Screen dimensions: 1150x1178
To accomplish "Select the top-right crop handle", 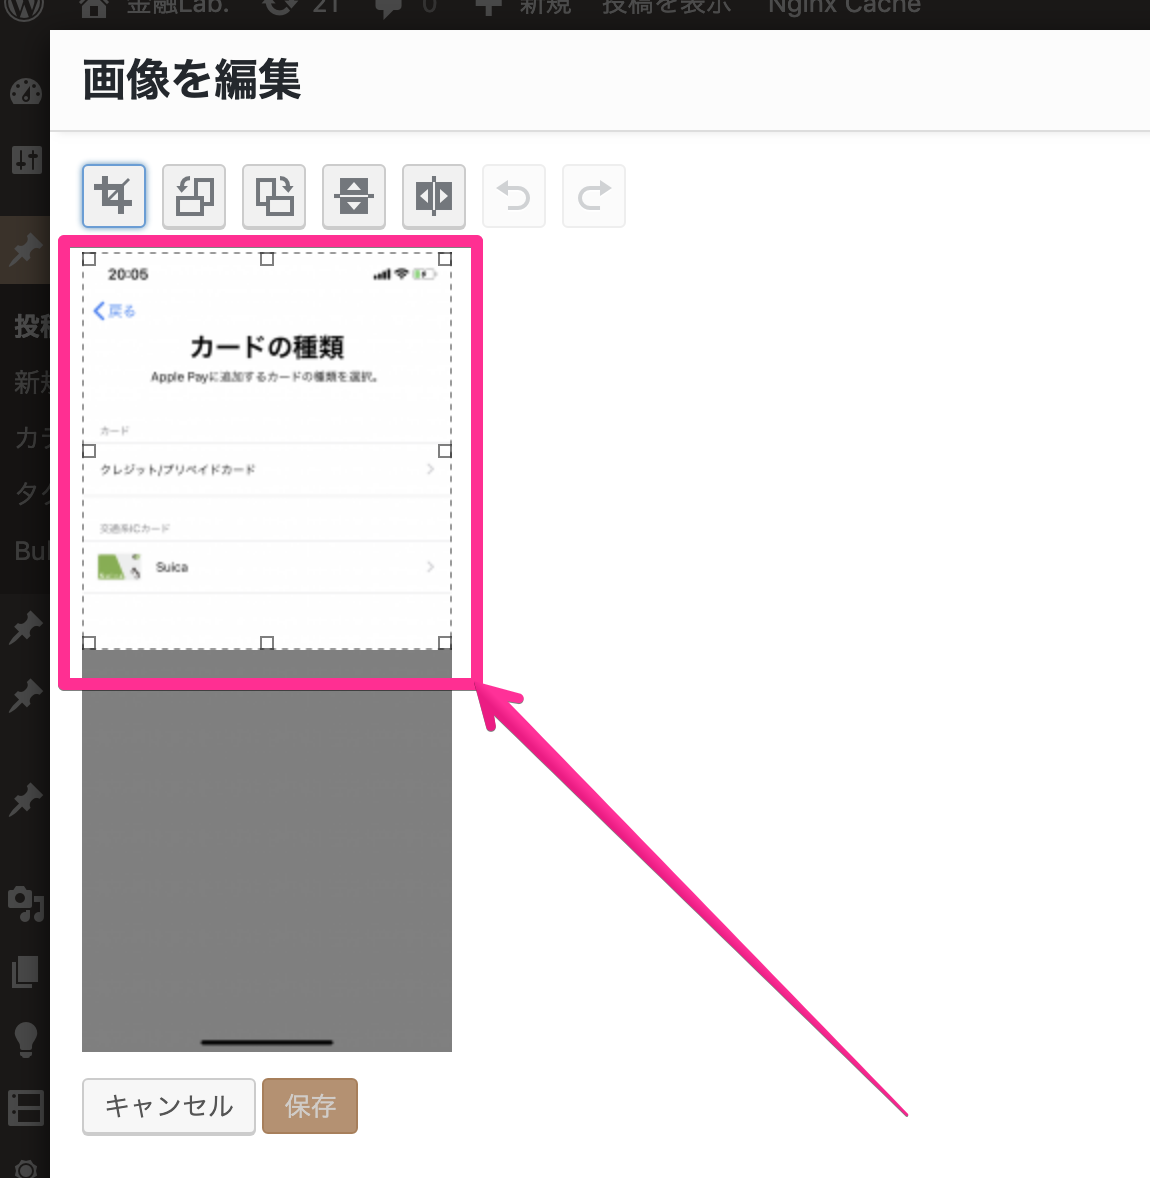I will [445, 259].
